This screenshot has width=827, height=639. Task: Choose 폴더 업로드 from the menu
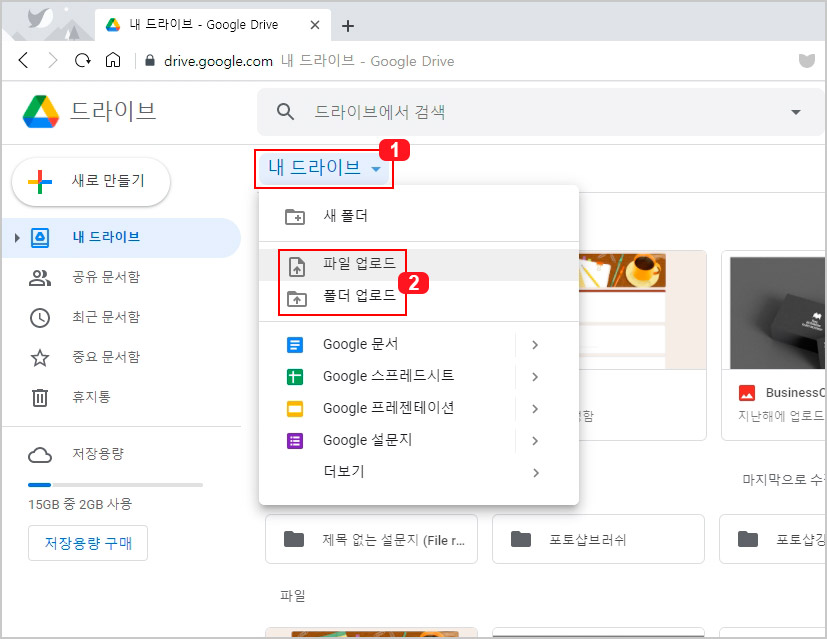coord(419,297)
